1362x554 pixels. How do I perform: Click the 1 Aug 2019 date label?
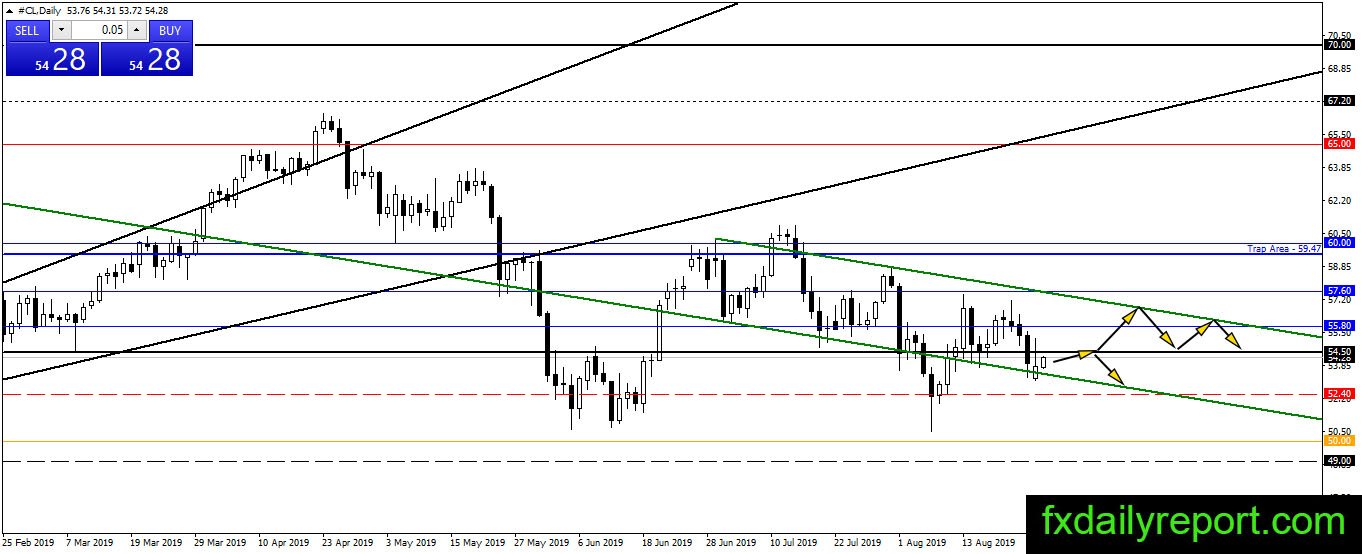click(x=921, y=543)
